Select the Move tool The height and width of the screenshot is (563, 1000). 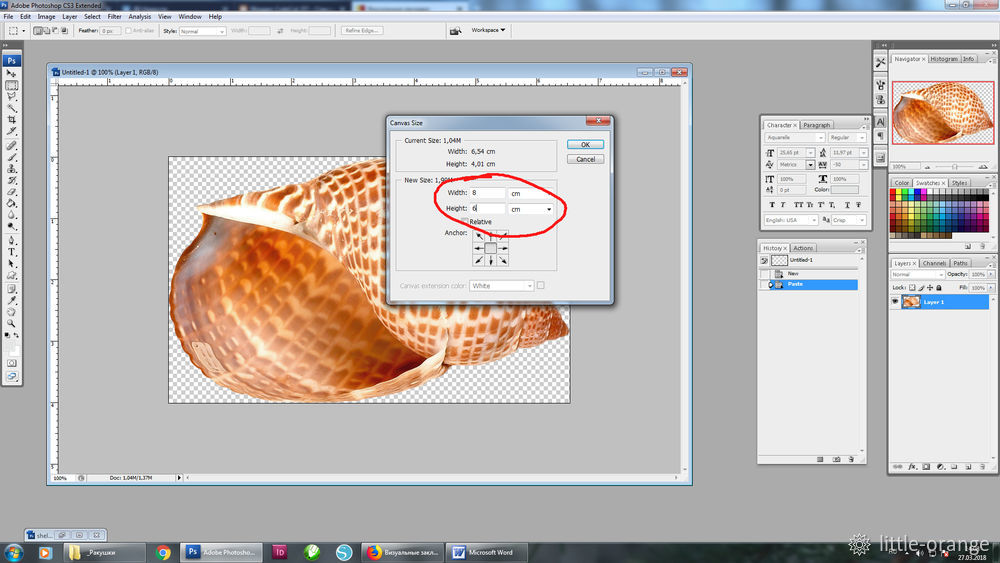12,74
